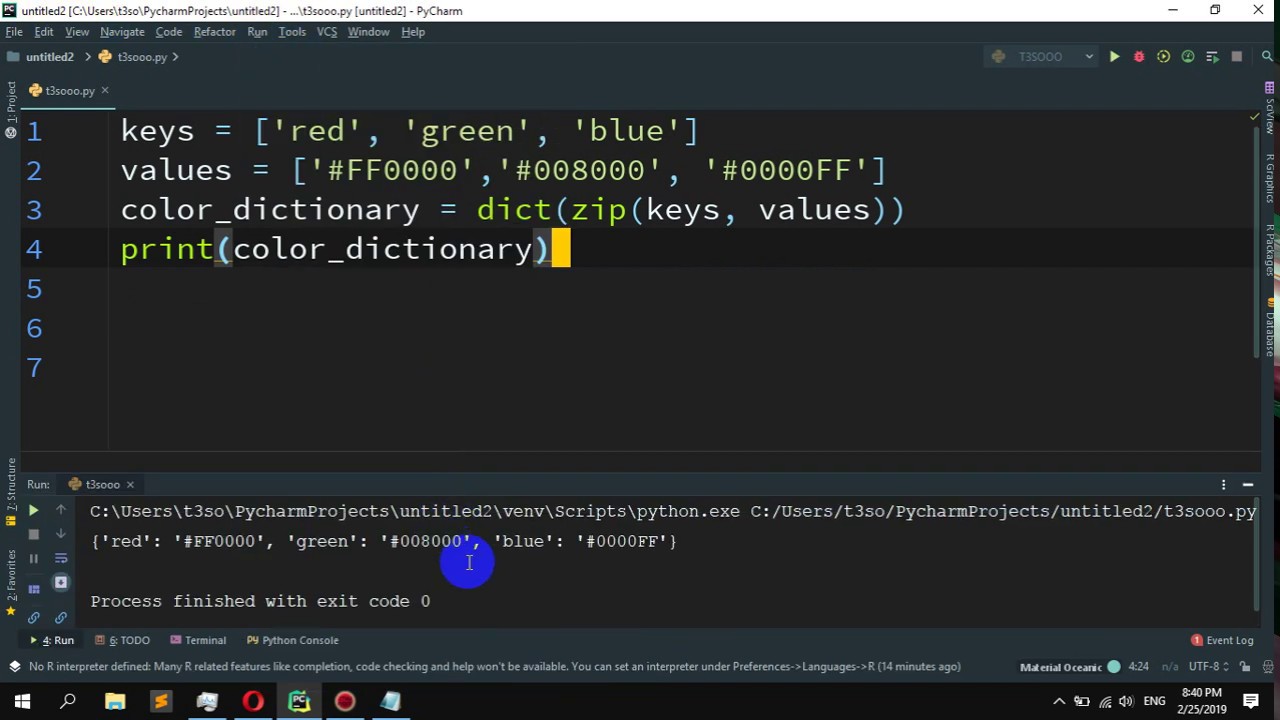Click the tool window quick access icon
This screenshot has height=720, width=1280.
click(14, 667)
